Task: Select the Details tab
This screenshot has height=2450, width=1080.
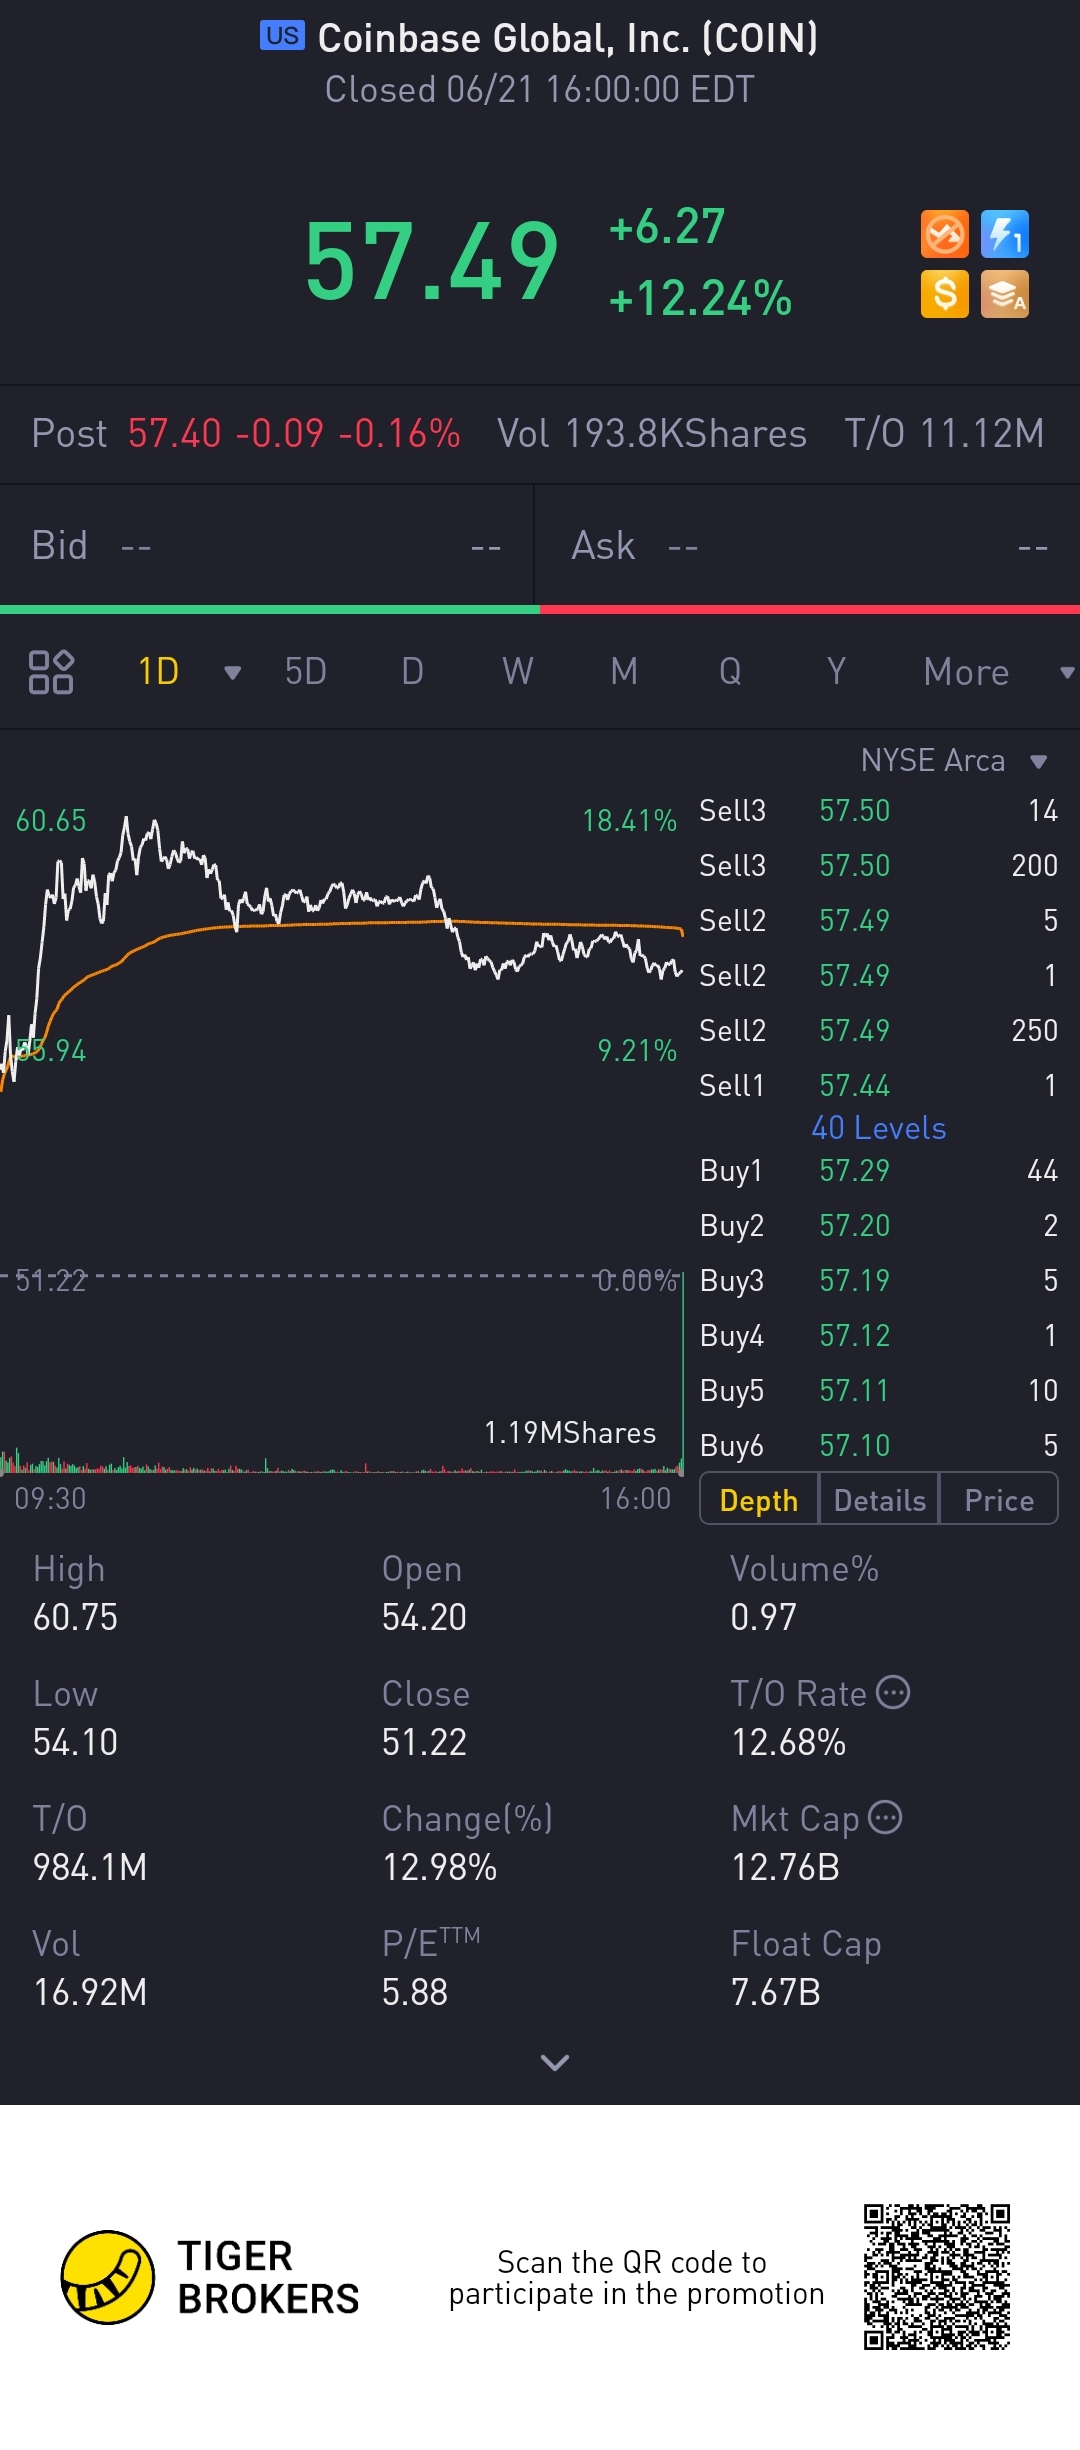Action: click(x=880, y=1500)
